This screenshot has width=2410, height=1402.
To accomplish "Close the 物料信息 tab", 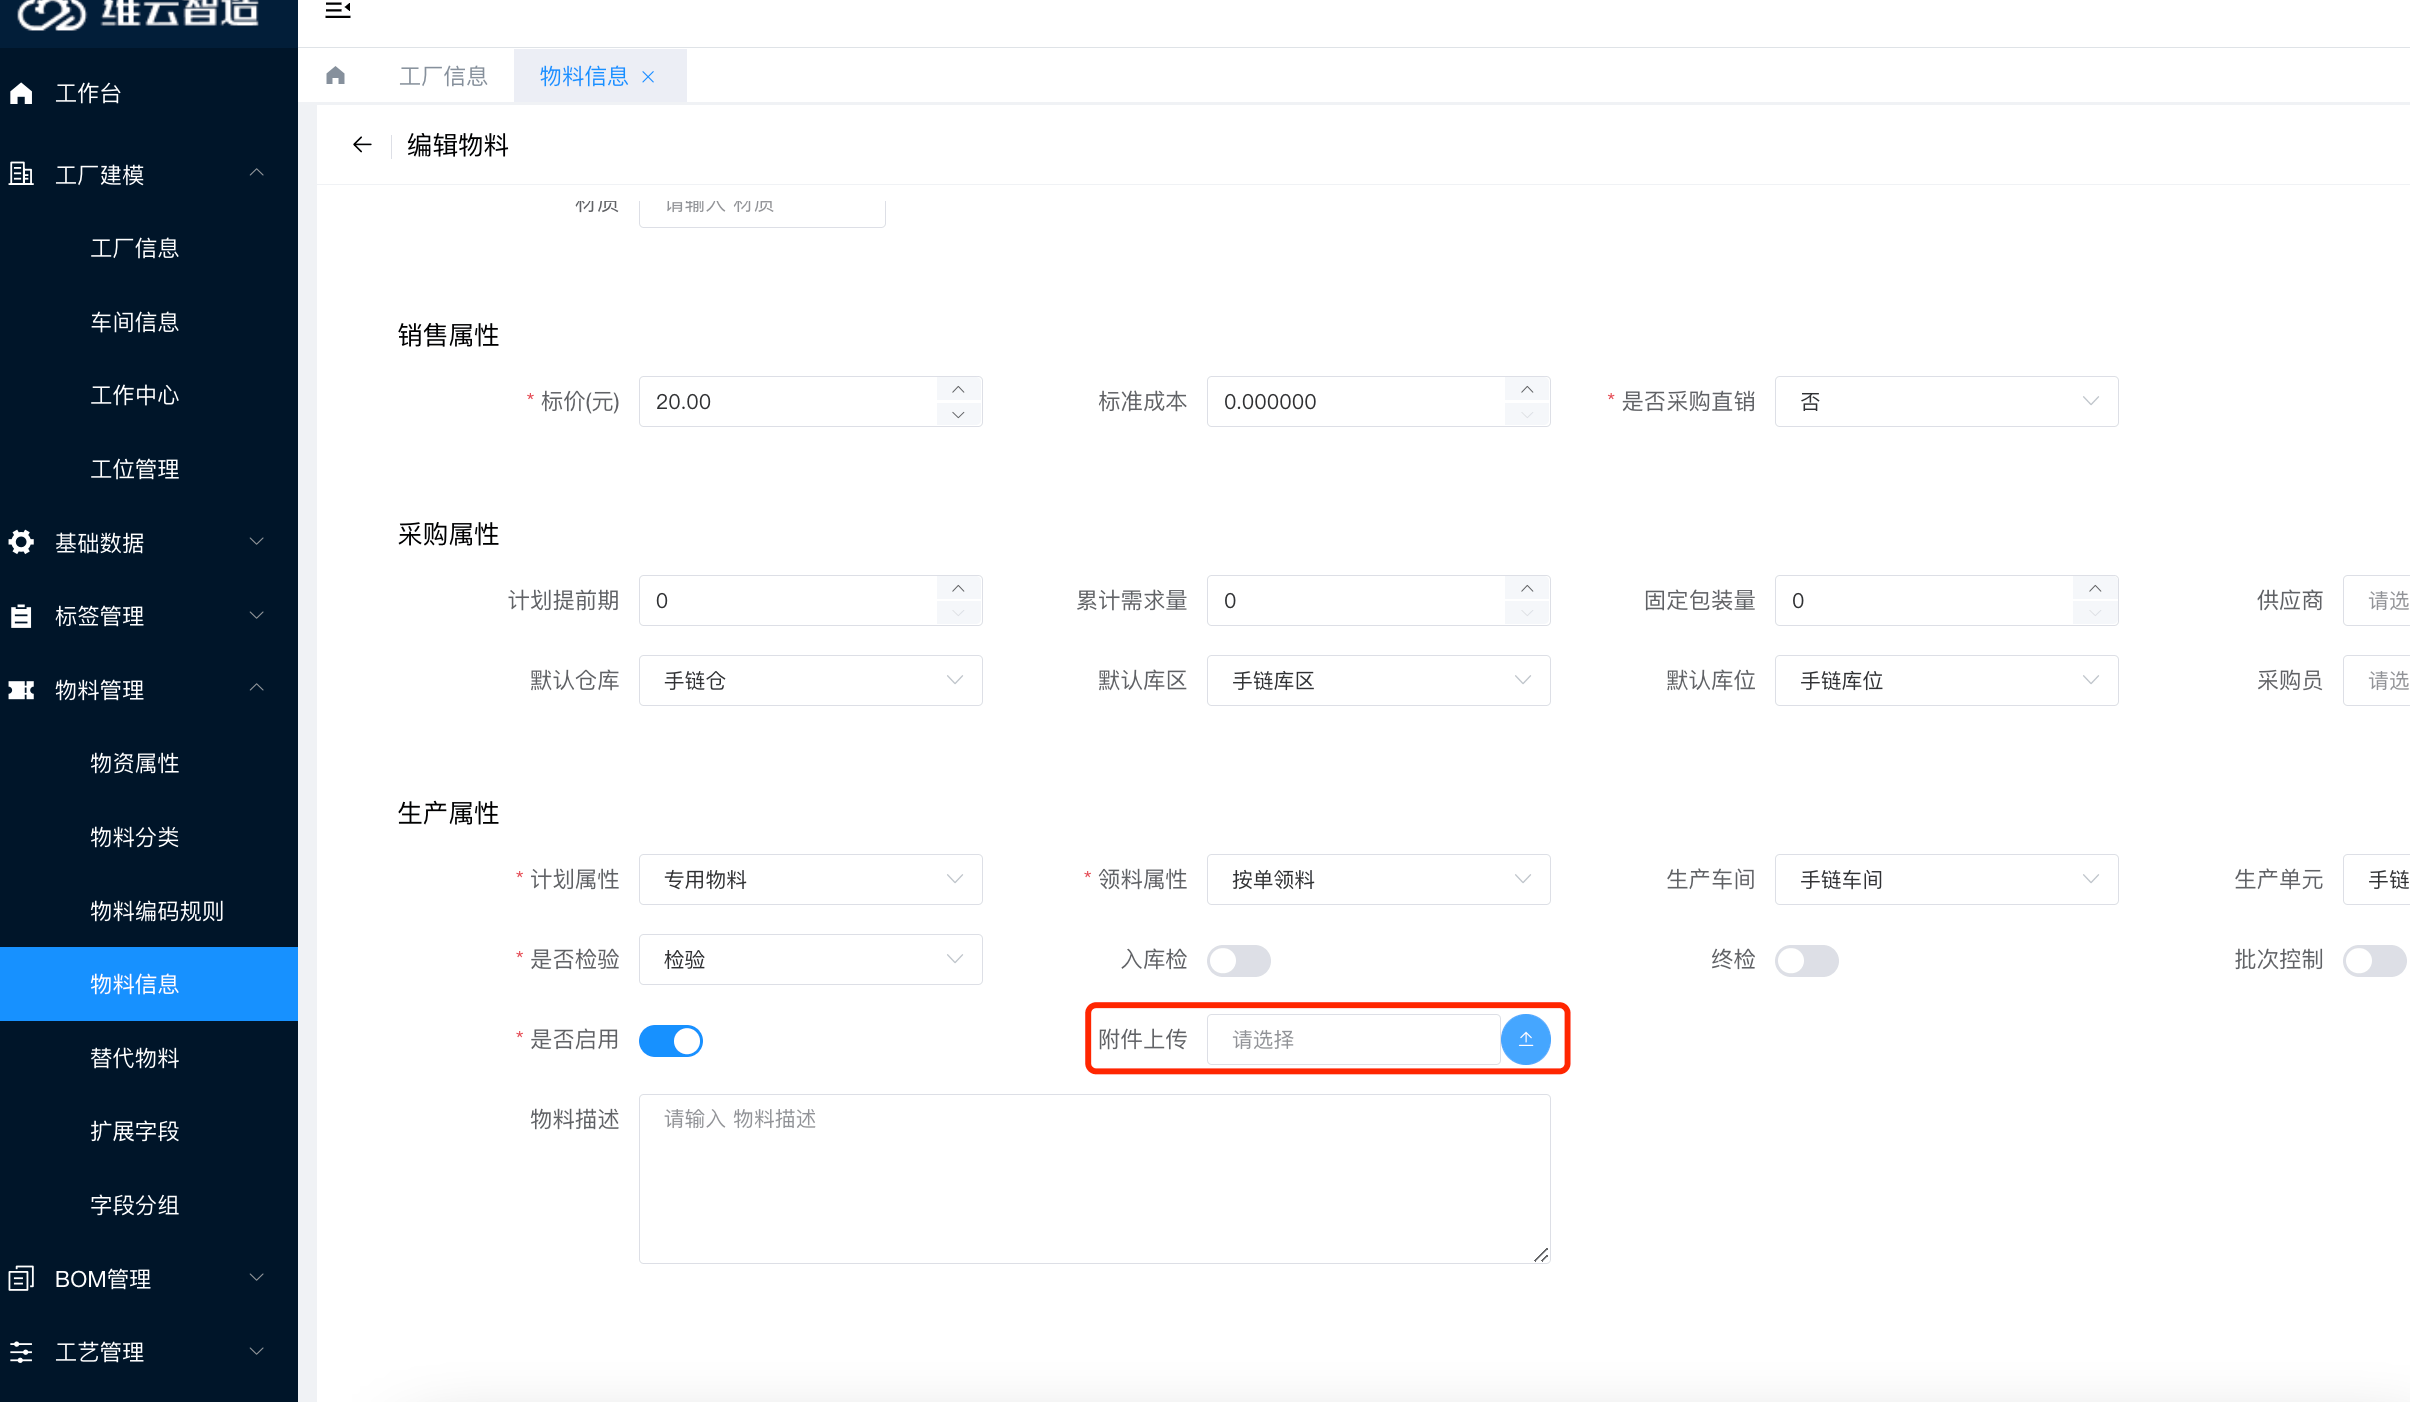I will [x=648, y=77].
